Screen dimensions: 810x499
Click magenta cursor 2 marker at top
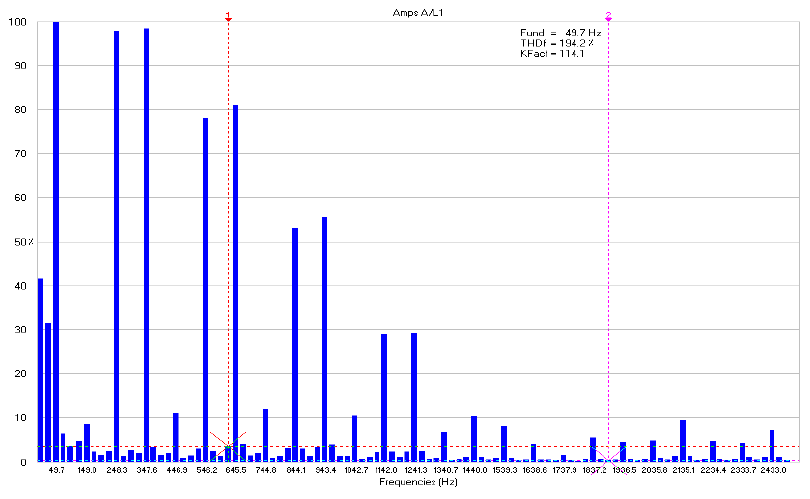click(608, 17)
